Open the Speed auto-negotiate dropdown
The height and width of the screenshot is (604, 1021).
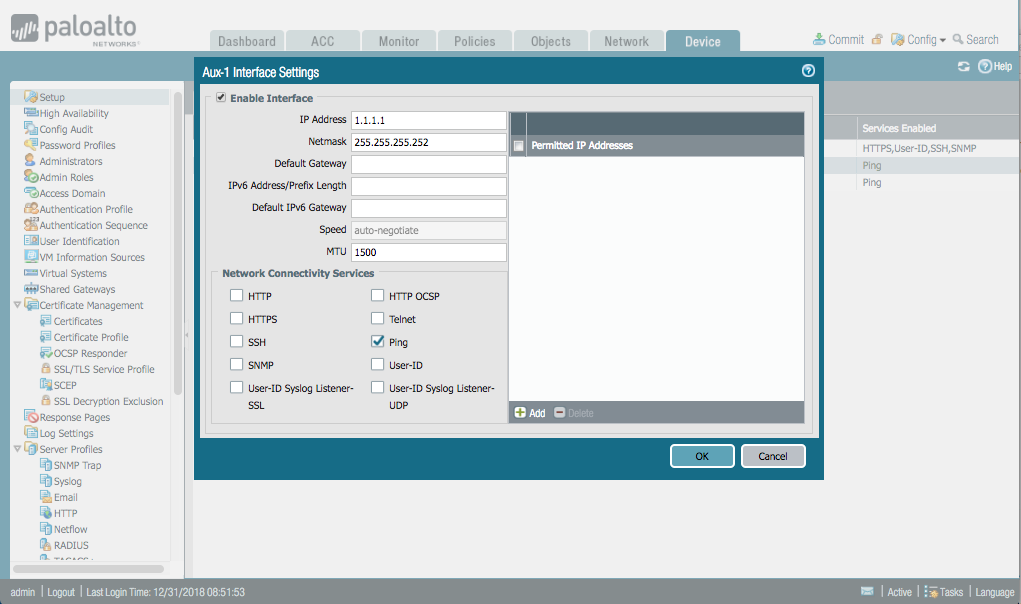coord(428,230)
